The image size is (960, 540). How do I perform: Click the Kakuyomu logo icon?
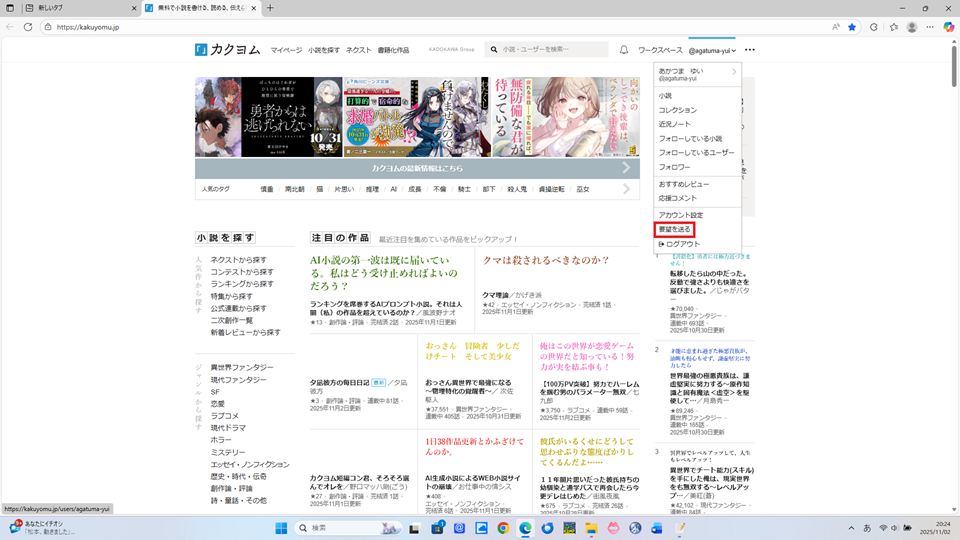click(201, 50)
